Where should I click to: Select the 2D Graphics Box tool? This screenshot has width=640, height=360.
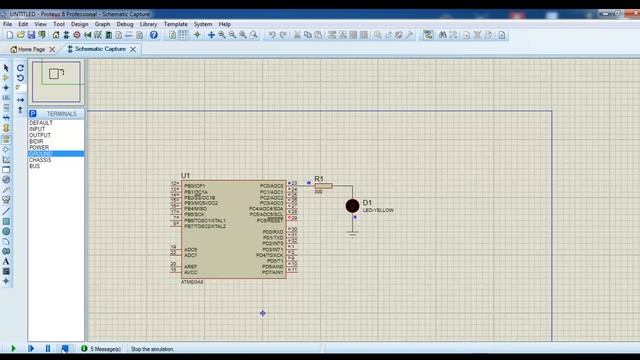click(6, 222)
